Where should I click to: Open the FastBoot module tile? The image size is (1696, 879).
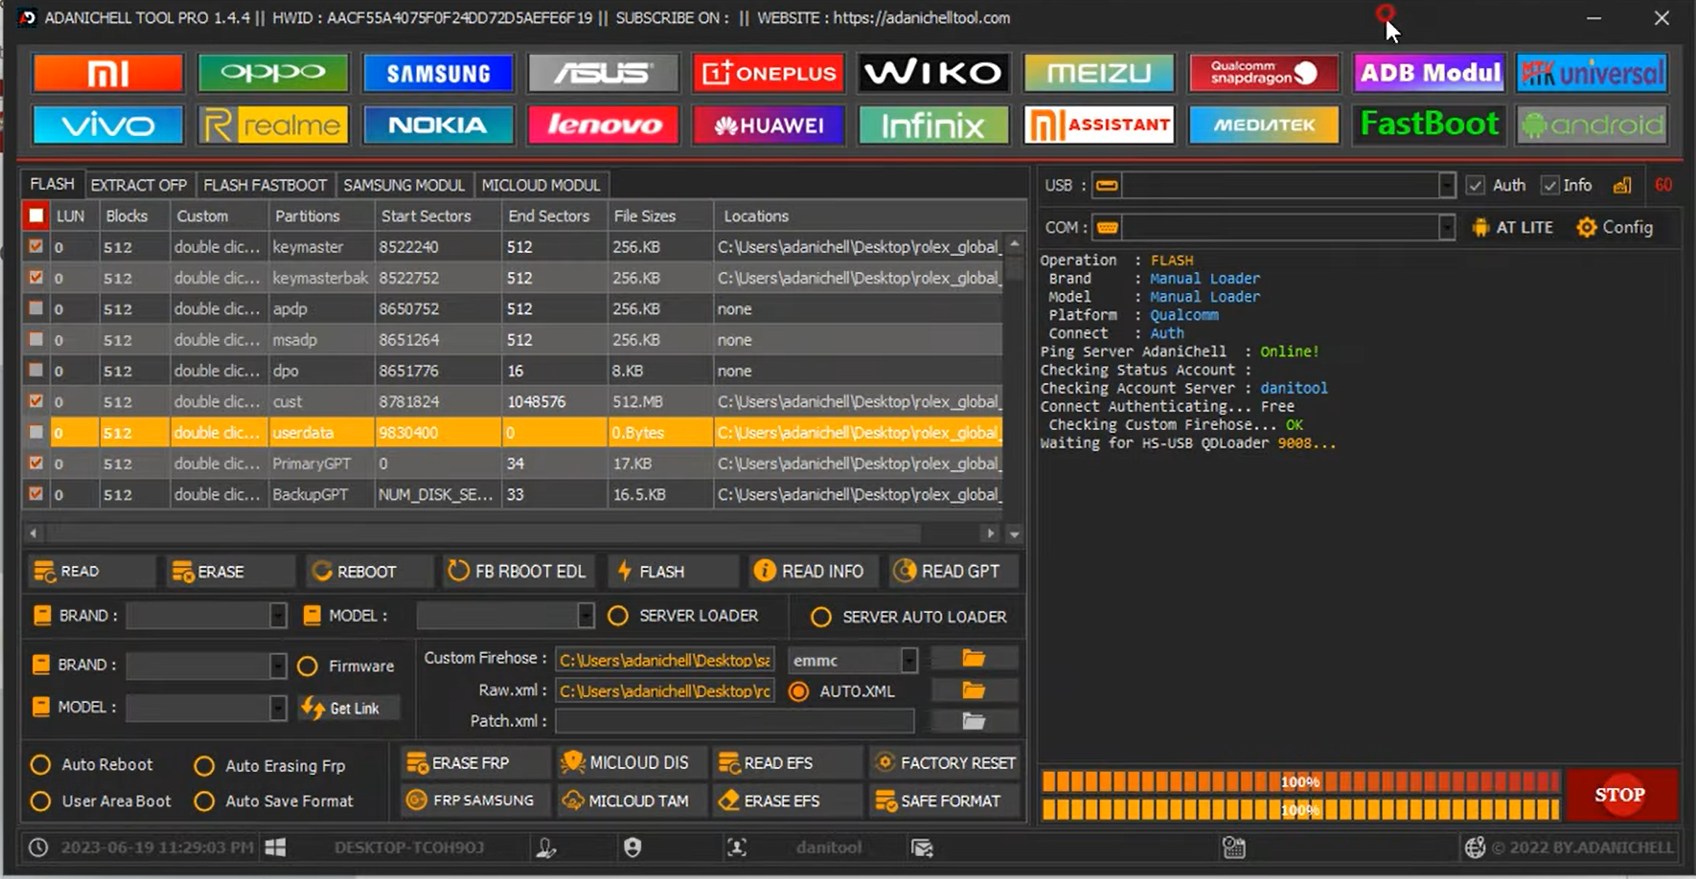click(x=1429, y=125)
